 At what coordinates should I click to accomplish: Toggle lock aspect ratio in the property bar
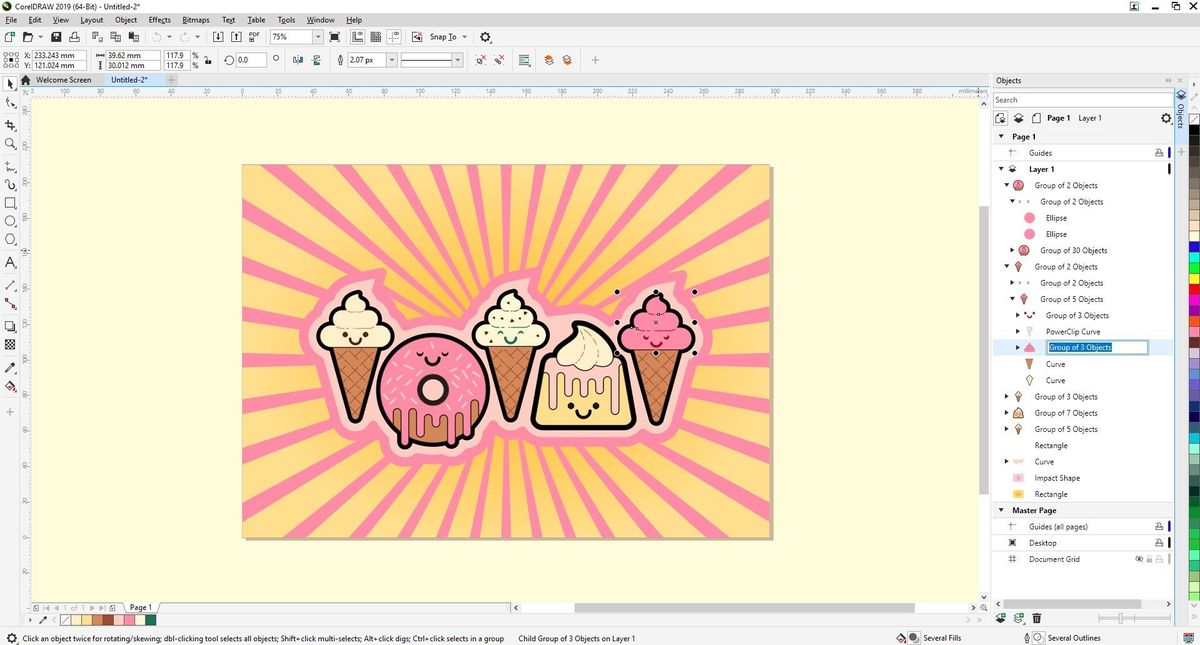pos(207,60)
